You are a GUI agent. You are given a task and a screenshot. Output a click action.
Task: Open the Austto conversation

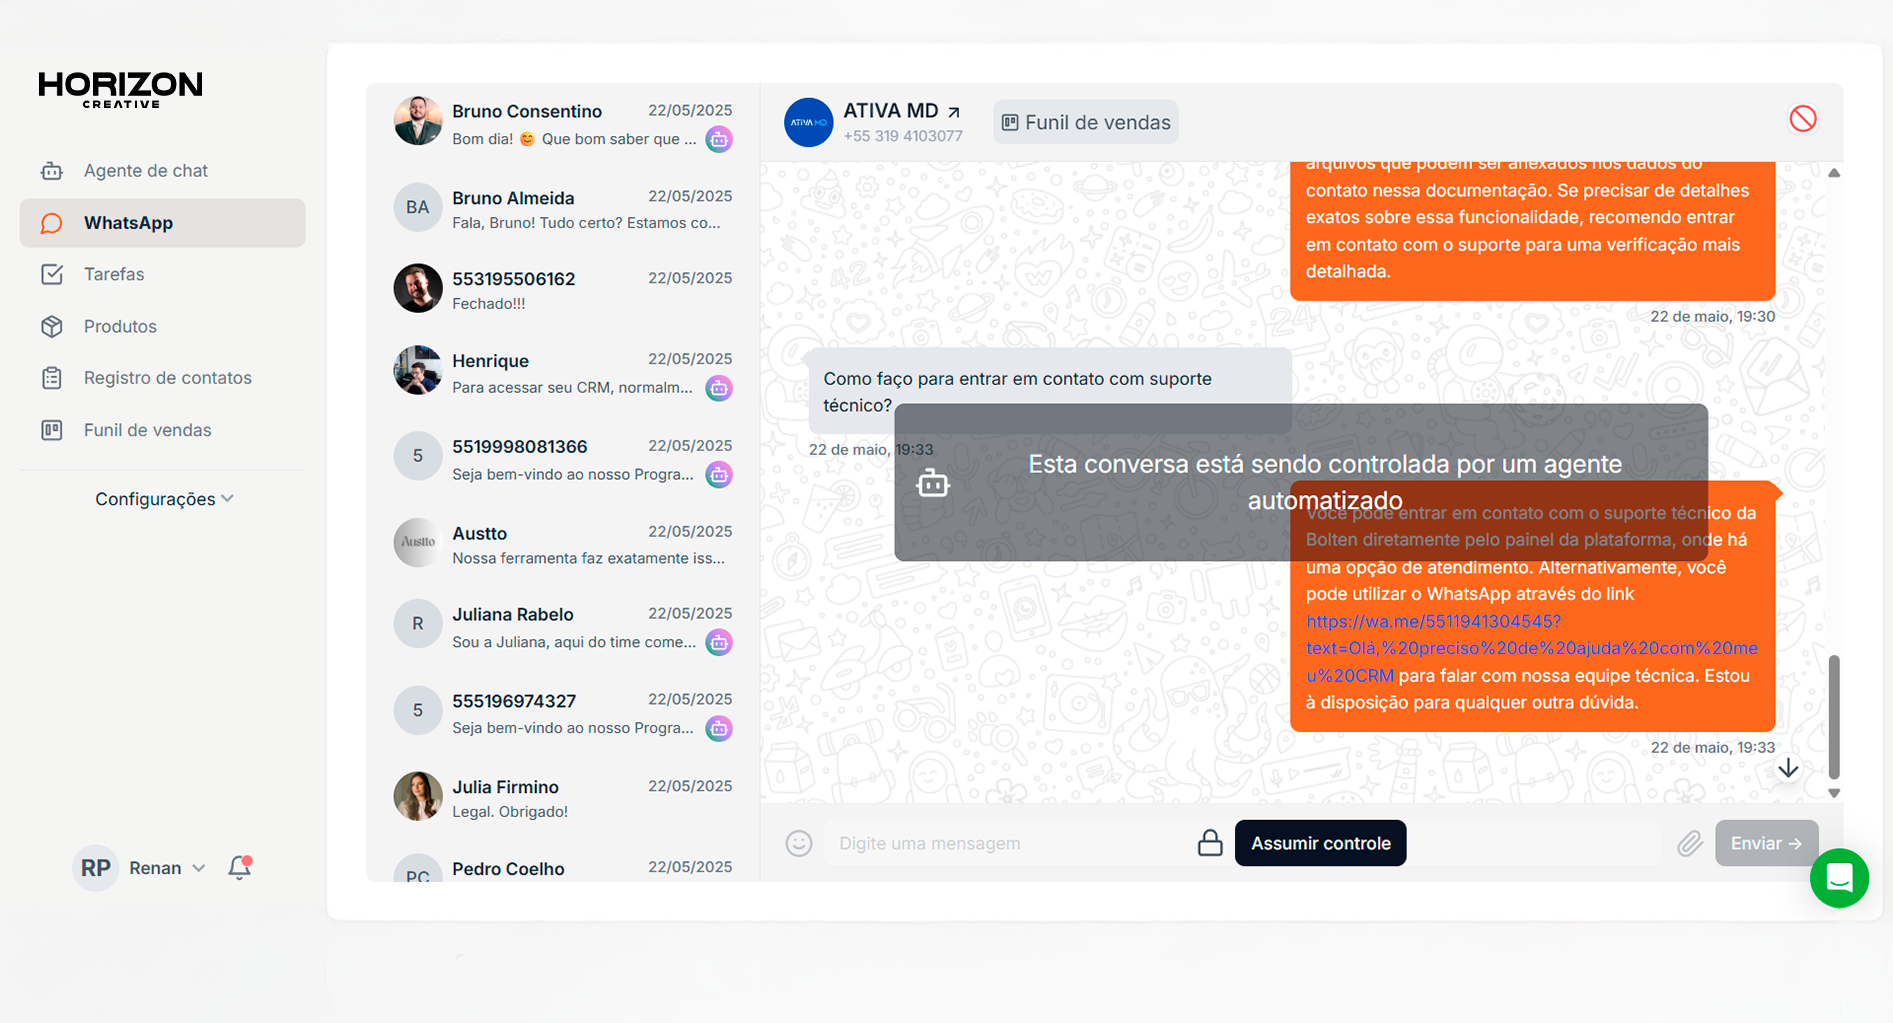(x=563, y=544)
